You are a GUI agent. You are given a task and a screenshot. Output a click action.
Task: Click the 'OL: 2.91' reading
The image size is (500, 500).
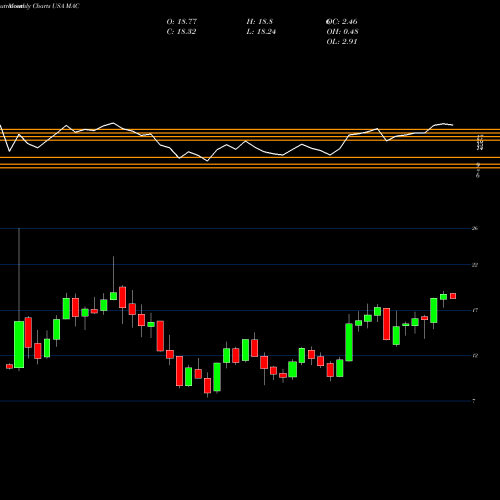(x=342, y=42)
